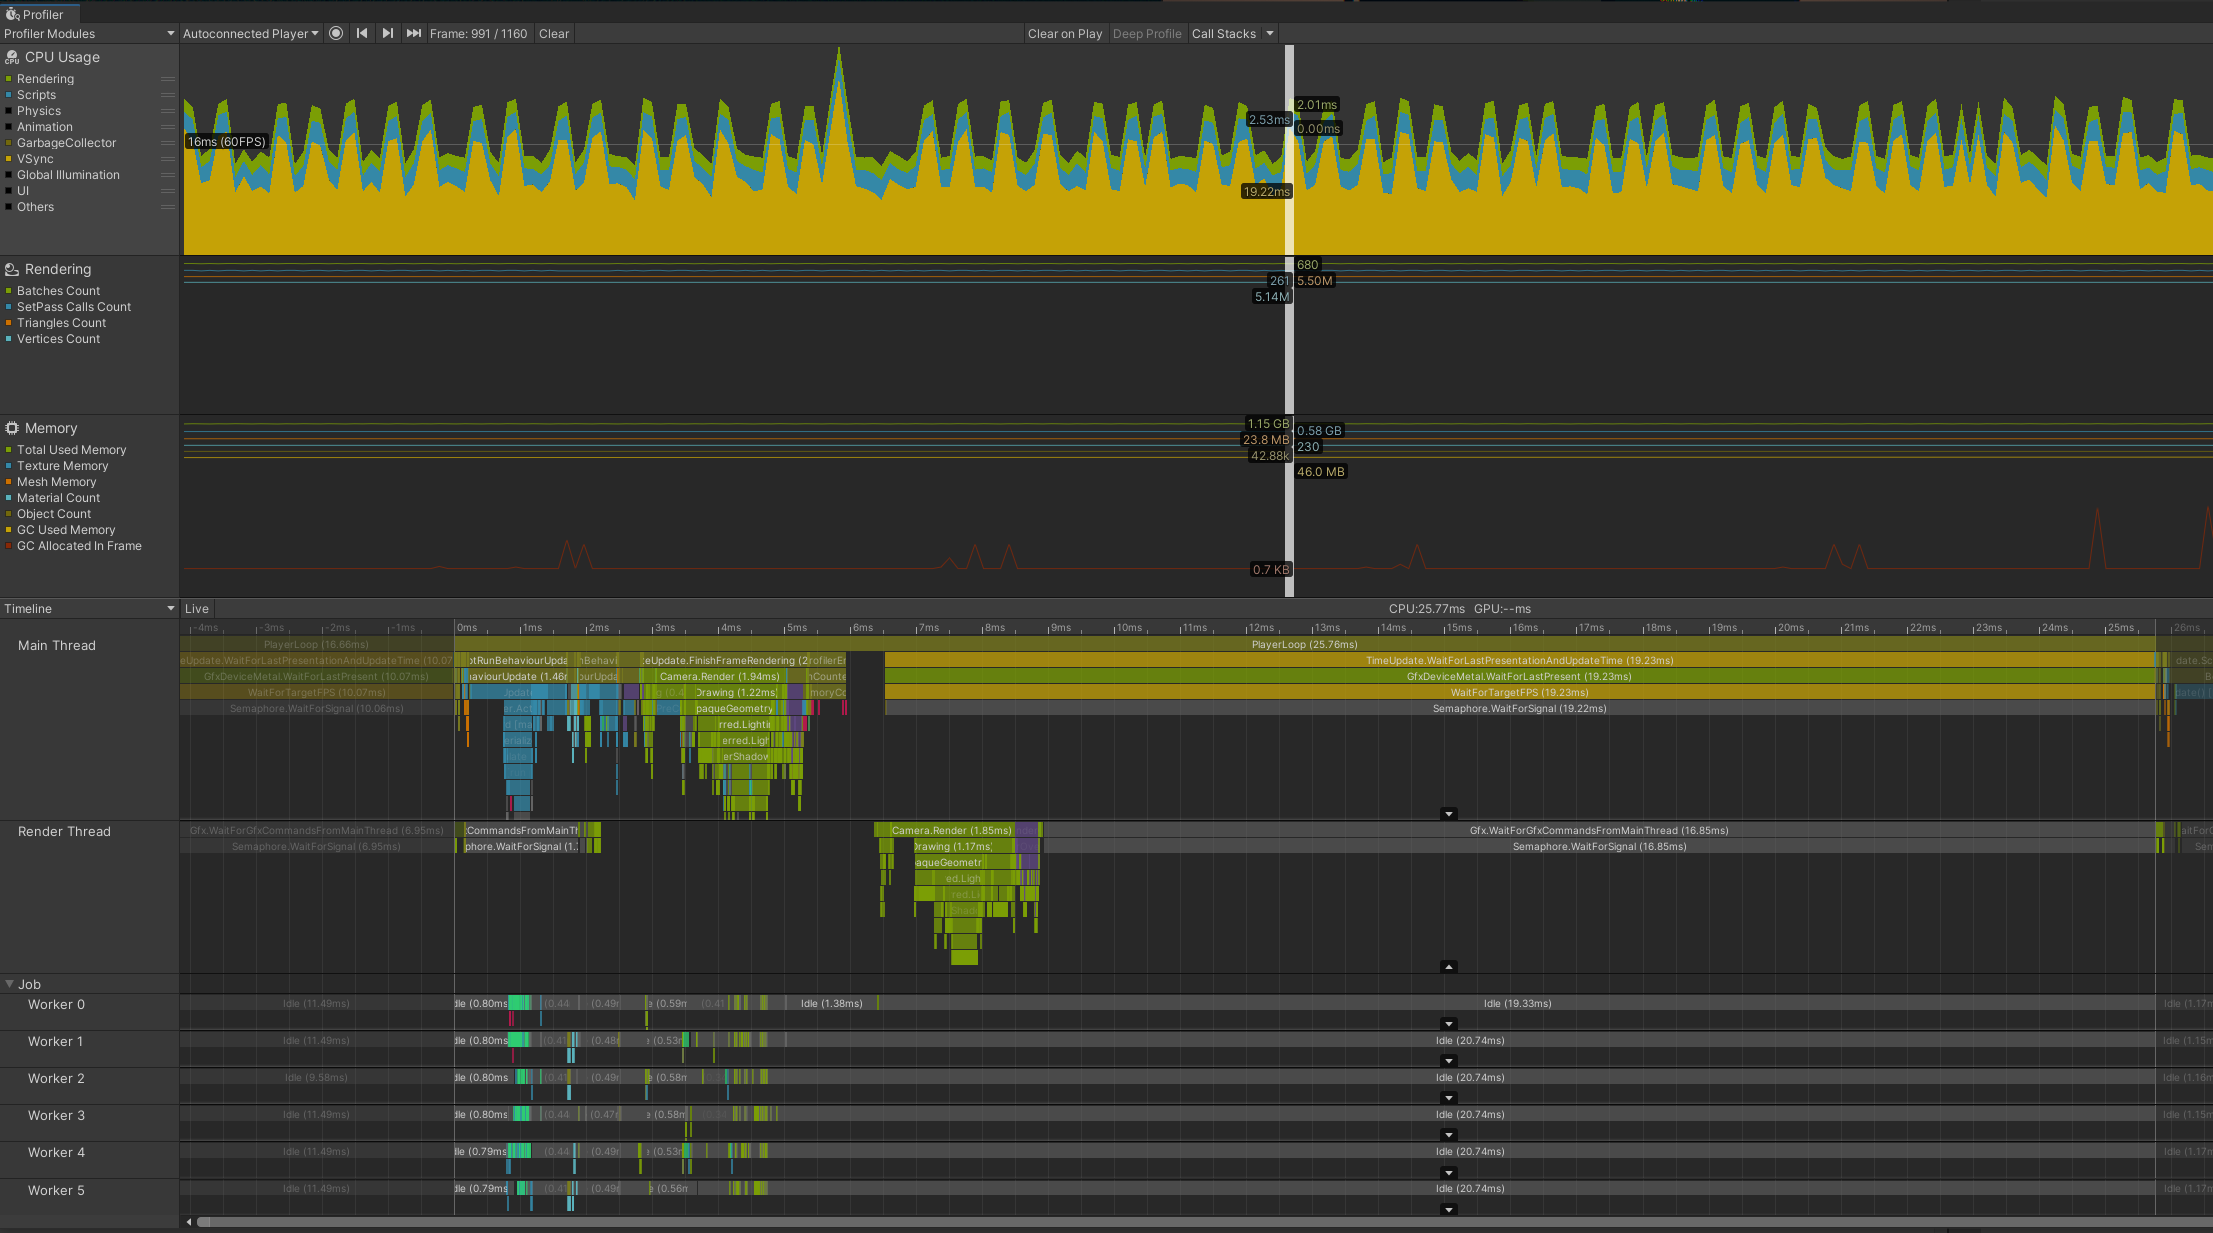The height and width of the screenshot is (1233, 2213).
Task: Toggle Physics category color swatch
Action: [x=9, y=111]
